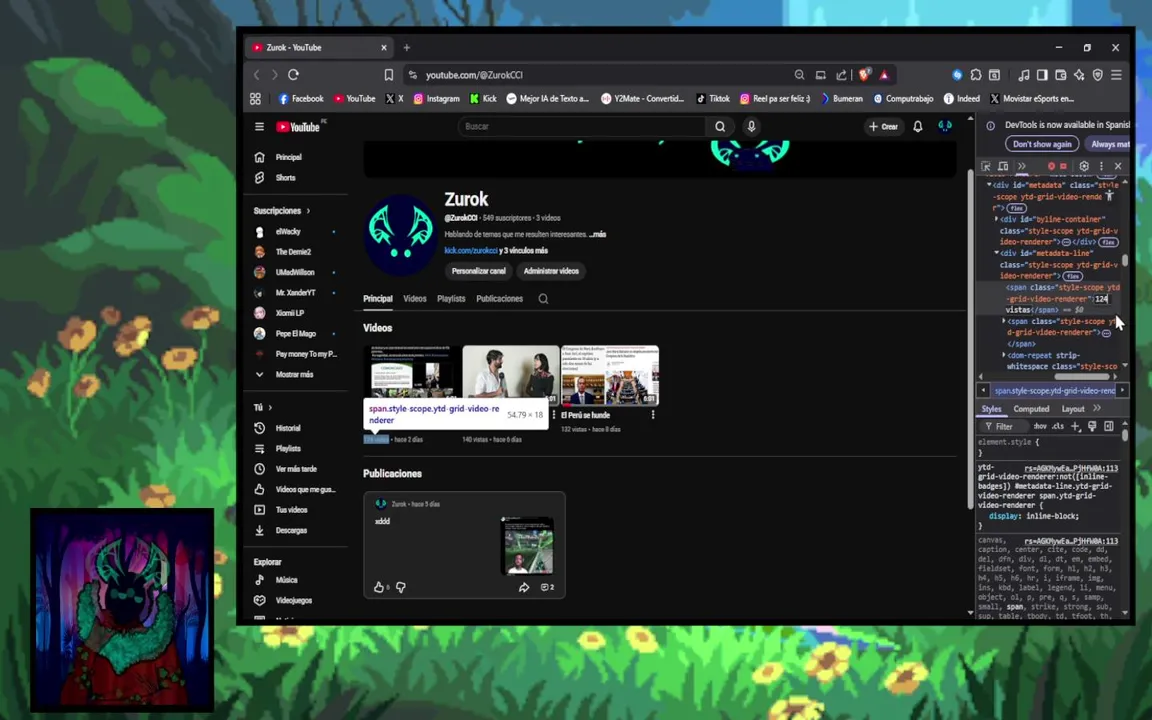Screen dimensions: 1152x720
Task: Open the Brave VPN shield icon
Action: coord(1098,75)
